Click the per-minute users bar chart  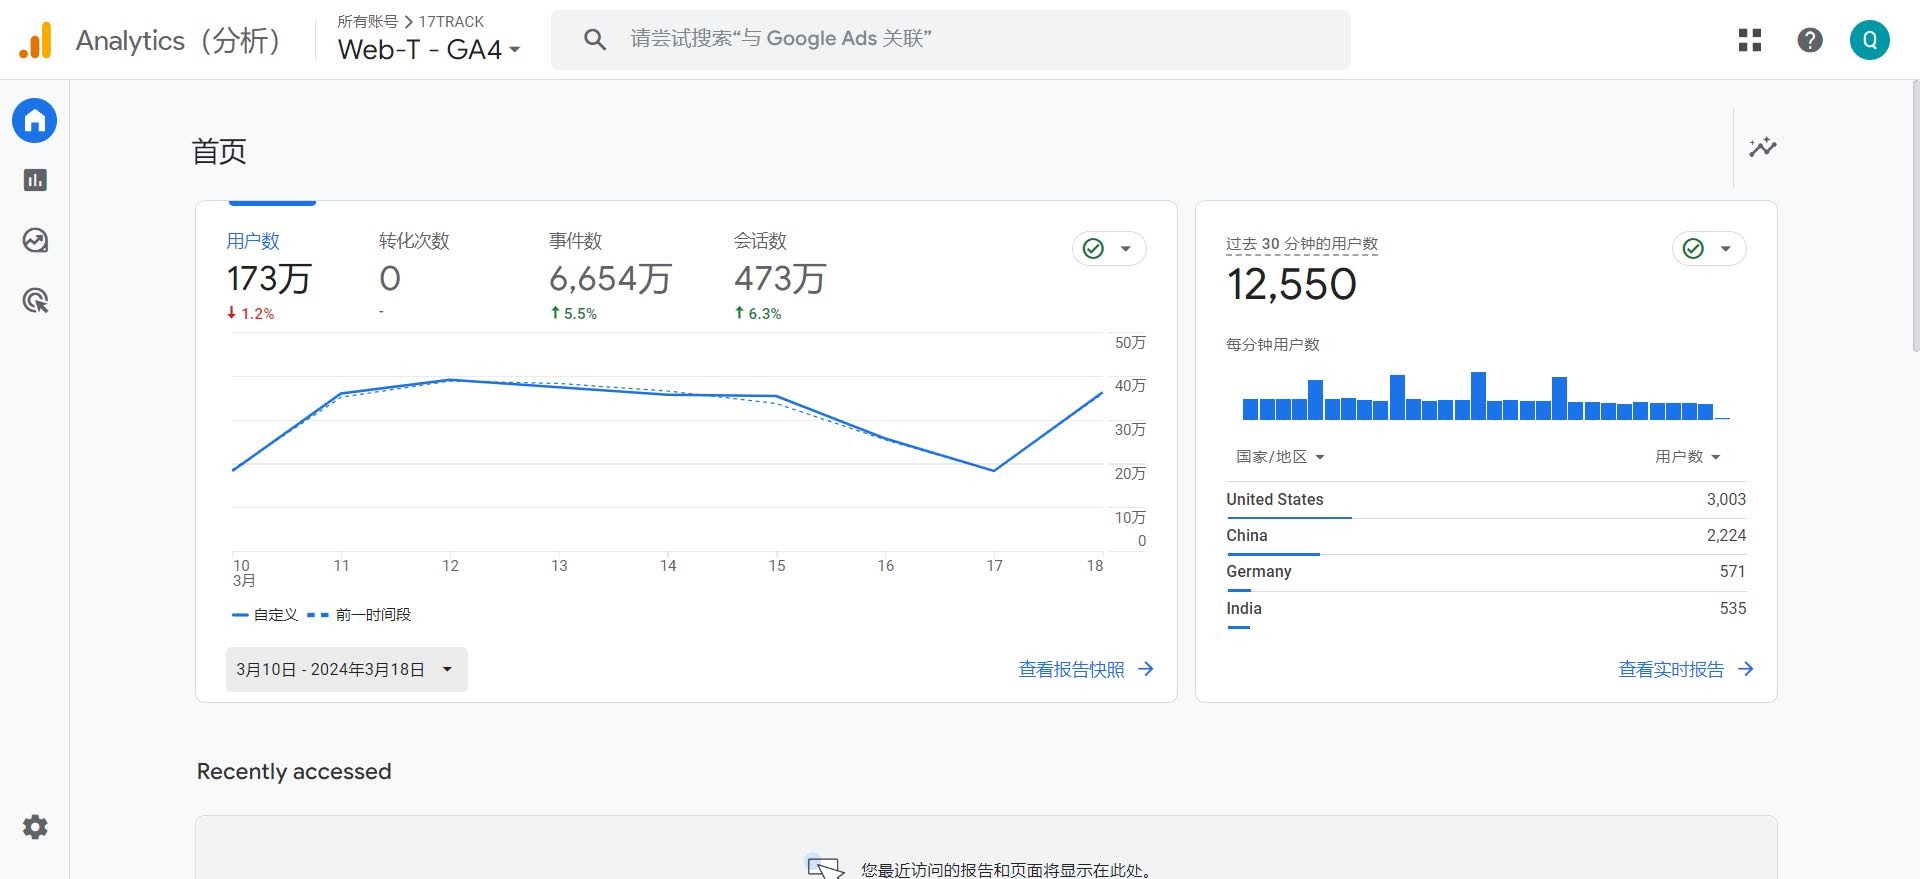1486,396
